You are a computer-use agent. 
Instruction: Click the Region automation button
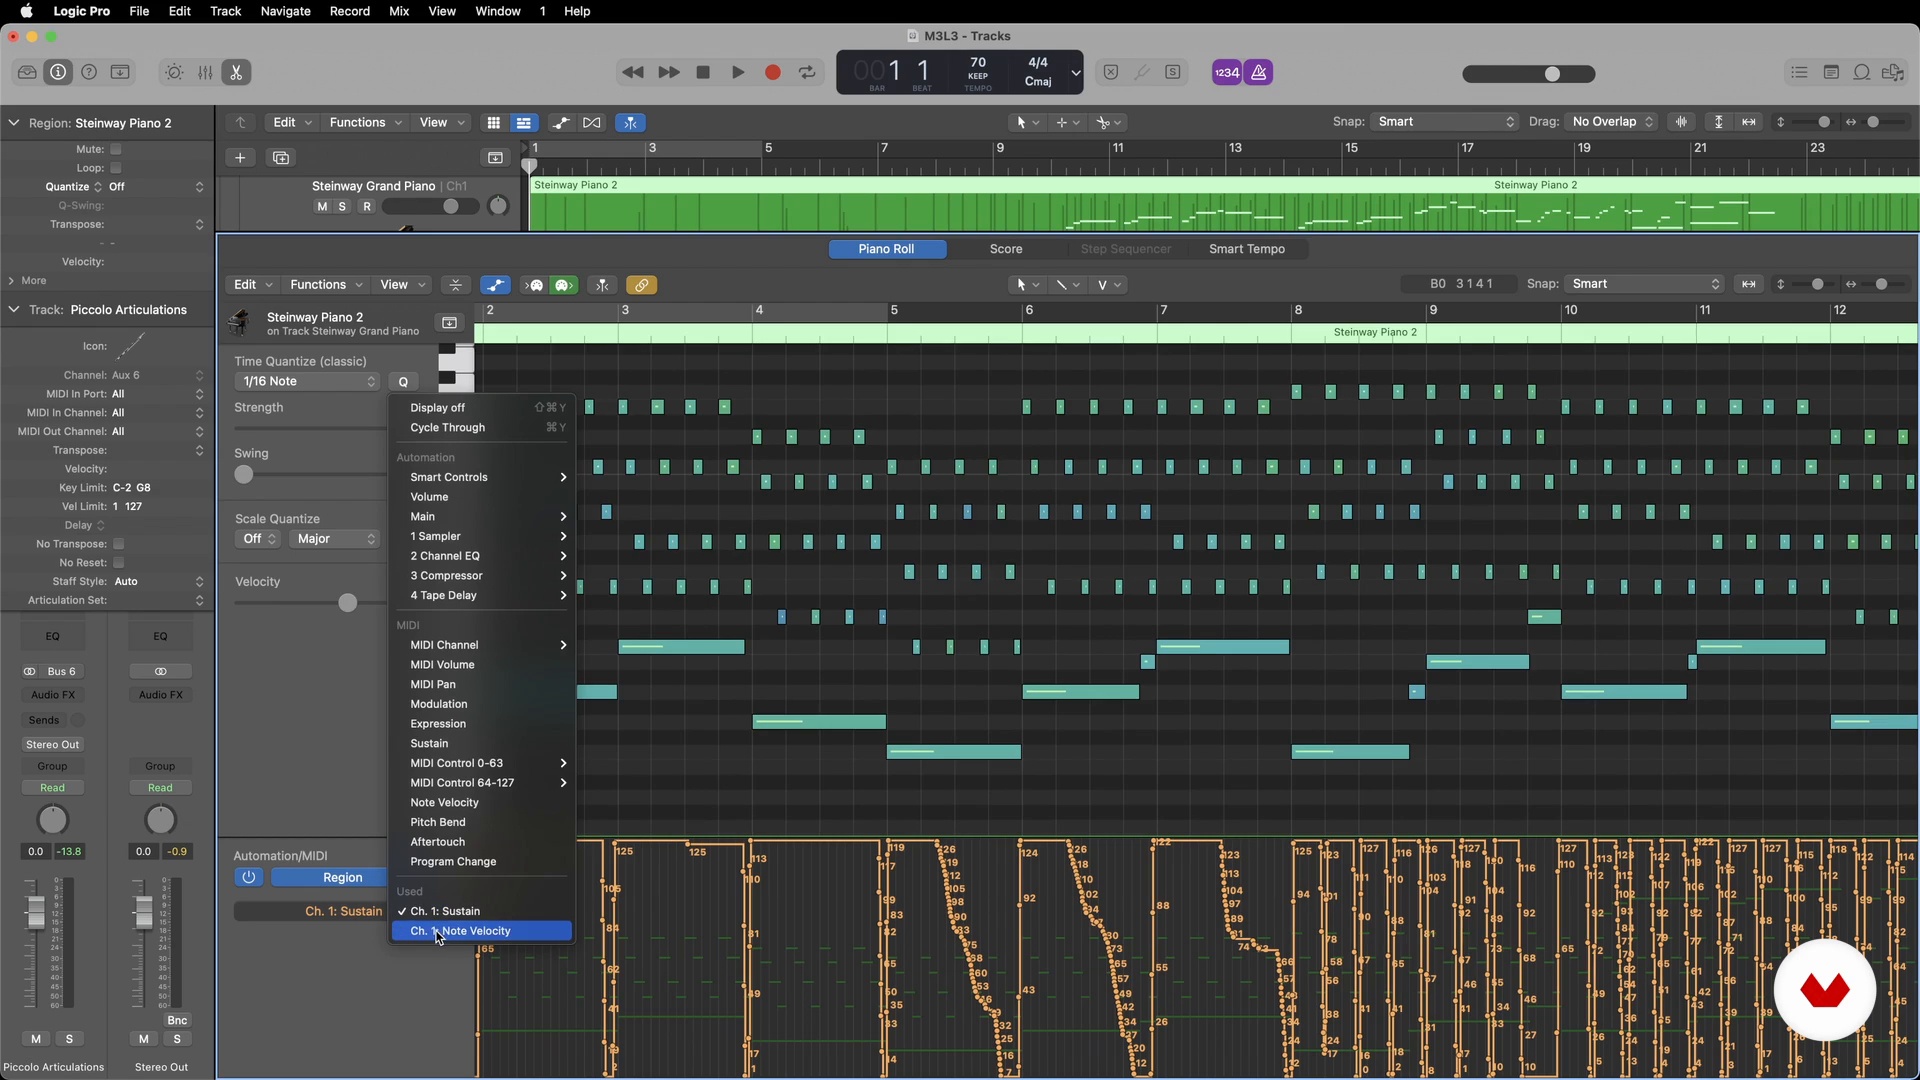tap(331, 877)
